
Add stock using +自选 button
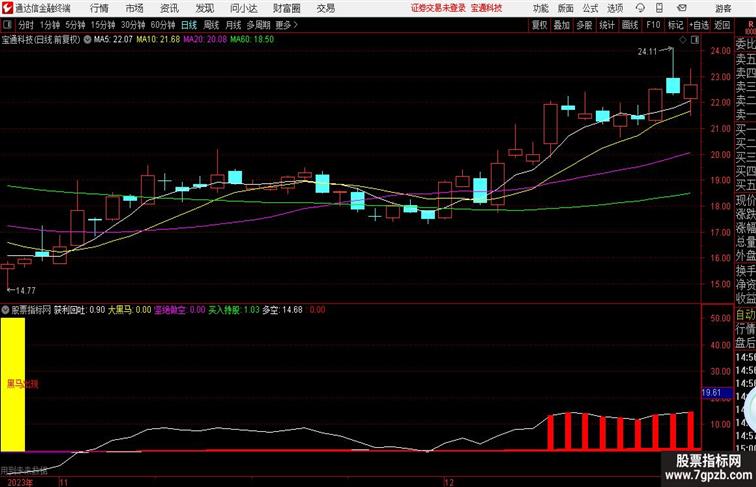[x=699, y=25]
